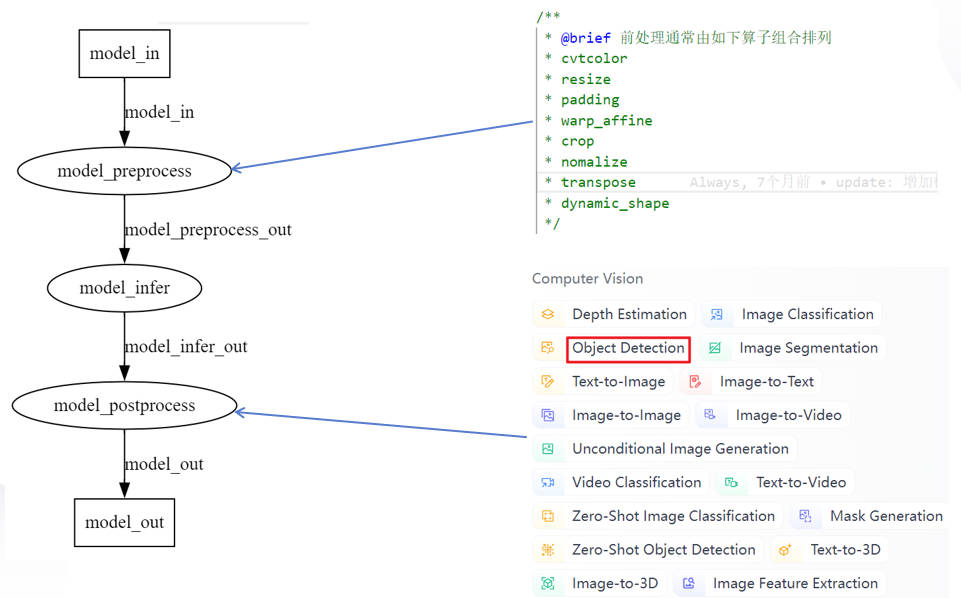Click the model_infer ellipse node
The image size is (961, 598).
point(124,288)
